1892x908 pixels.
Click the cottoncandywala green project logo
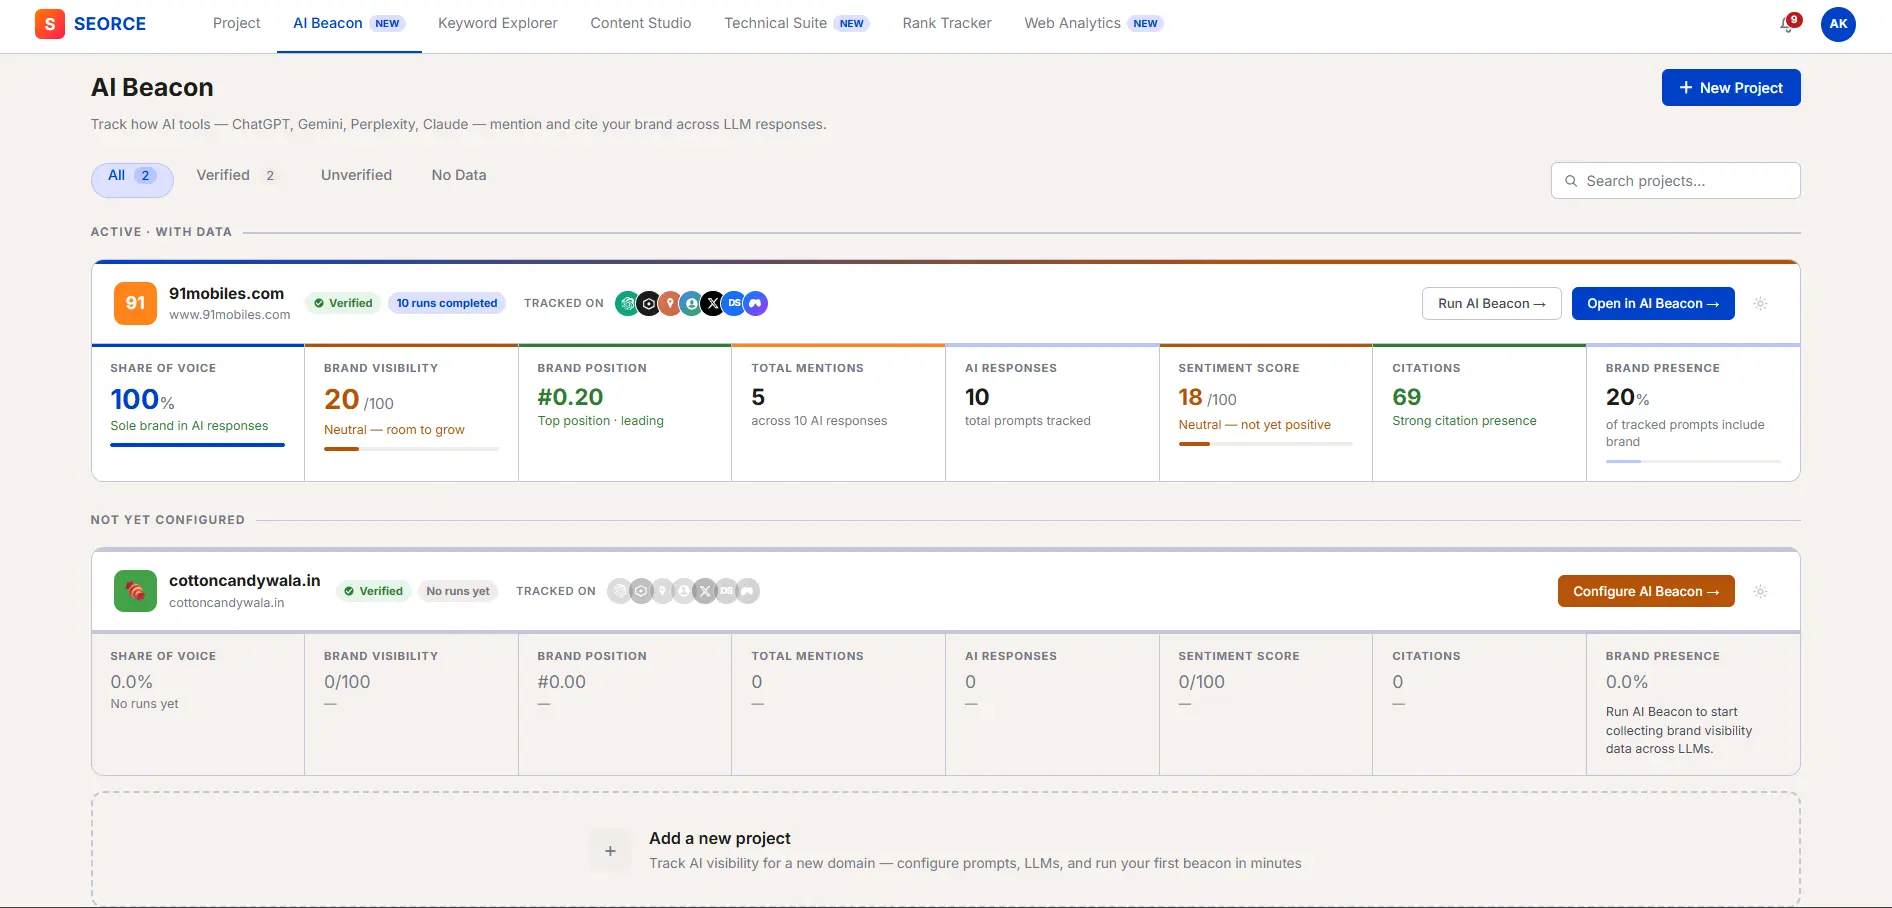click(x=136, y=591)
